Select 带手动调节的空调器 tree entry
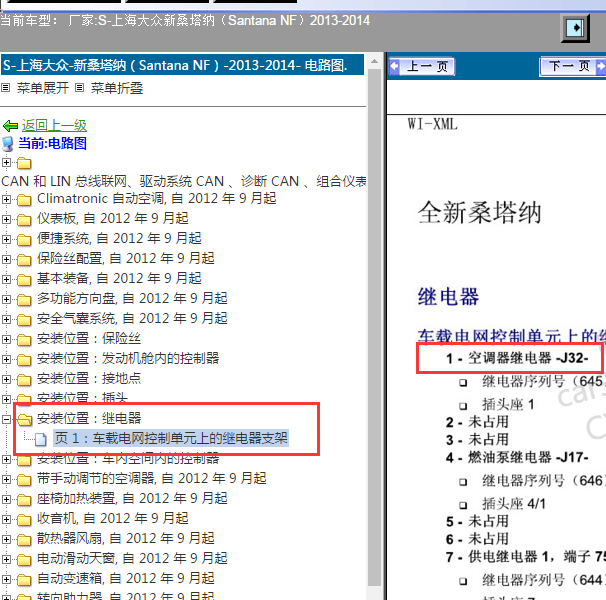 pyautogui.click(x=152, y=479)
